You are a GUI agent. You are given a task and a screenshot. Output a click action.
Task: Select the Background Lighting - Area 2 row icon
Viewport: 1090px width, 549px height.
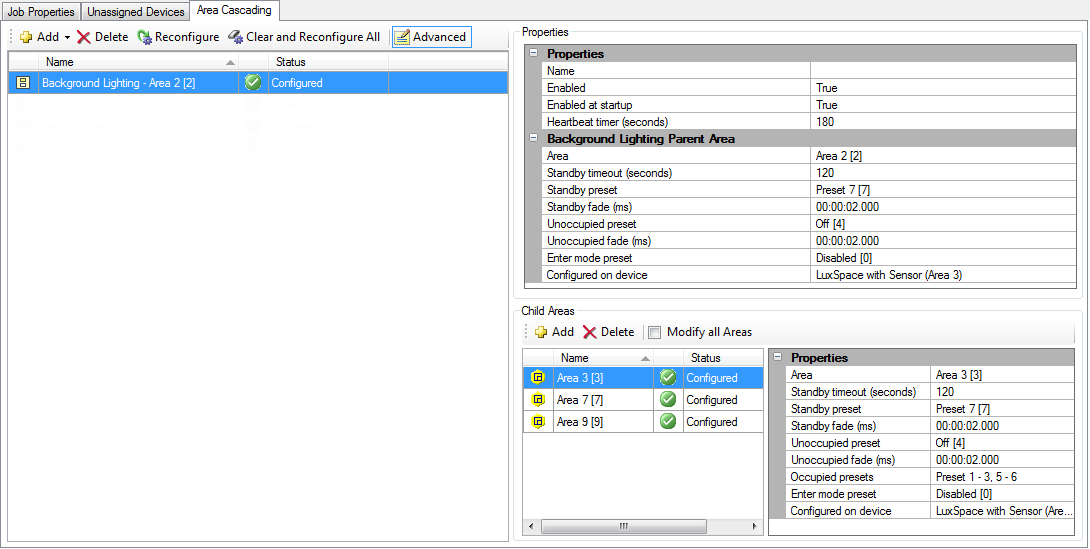[x=23, y=83]
